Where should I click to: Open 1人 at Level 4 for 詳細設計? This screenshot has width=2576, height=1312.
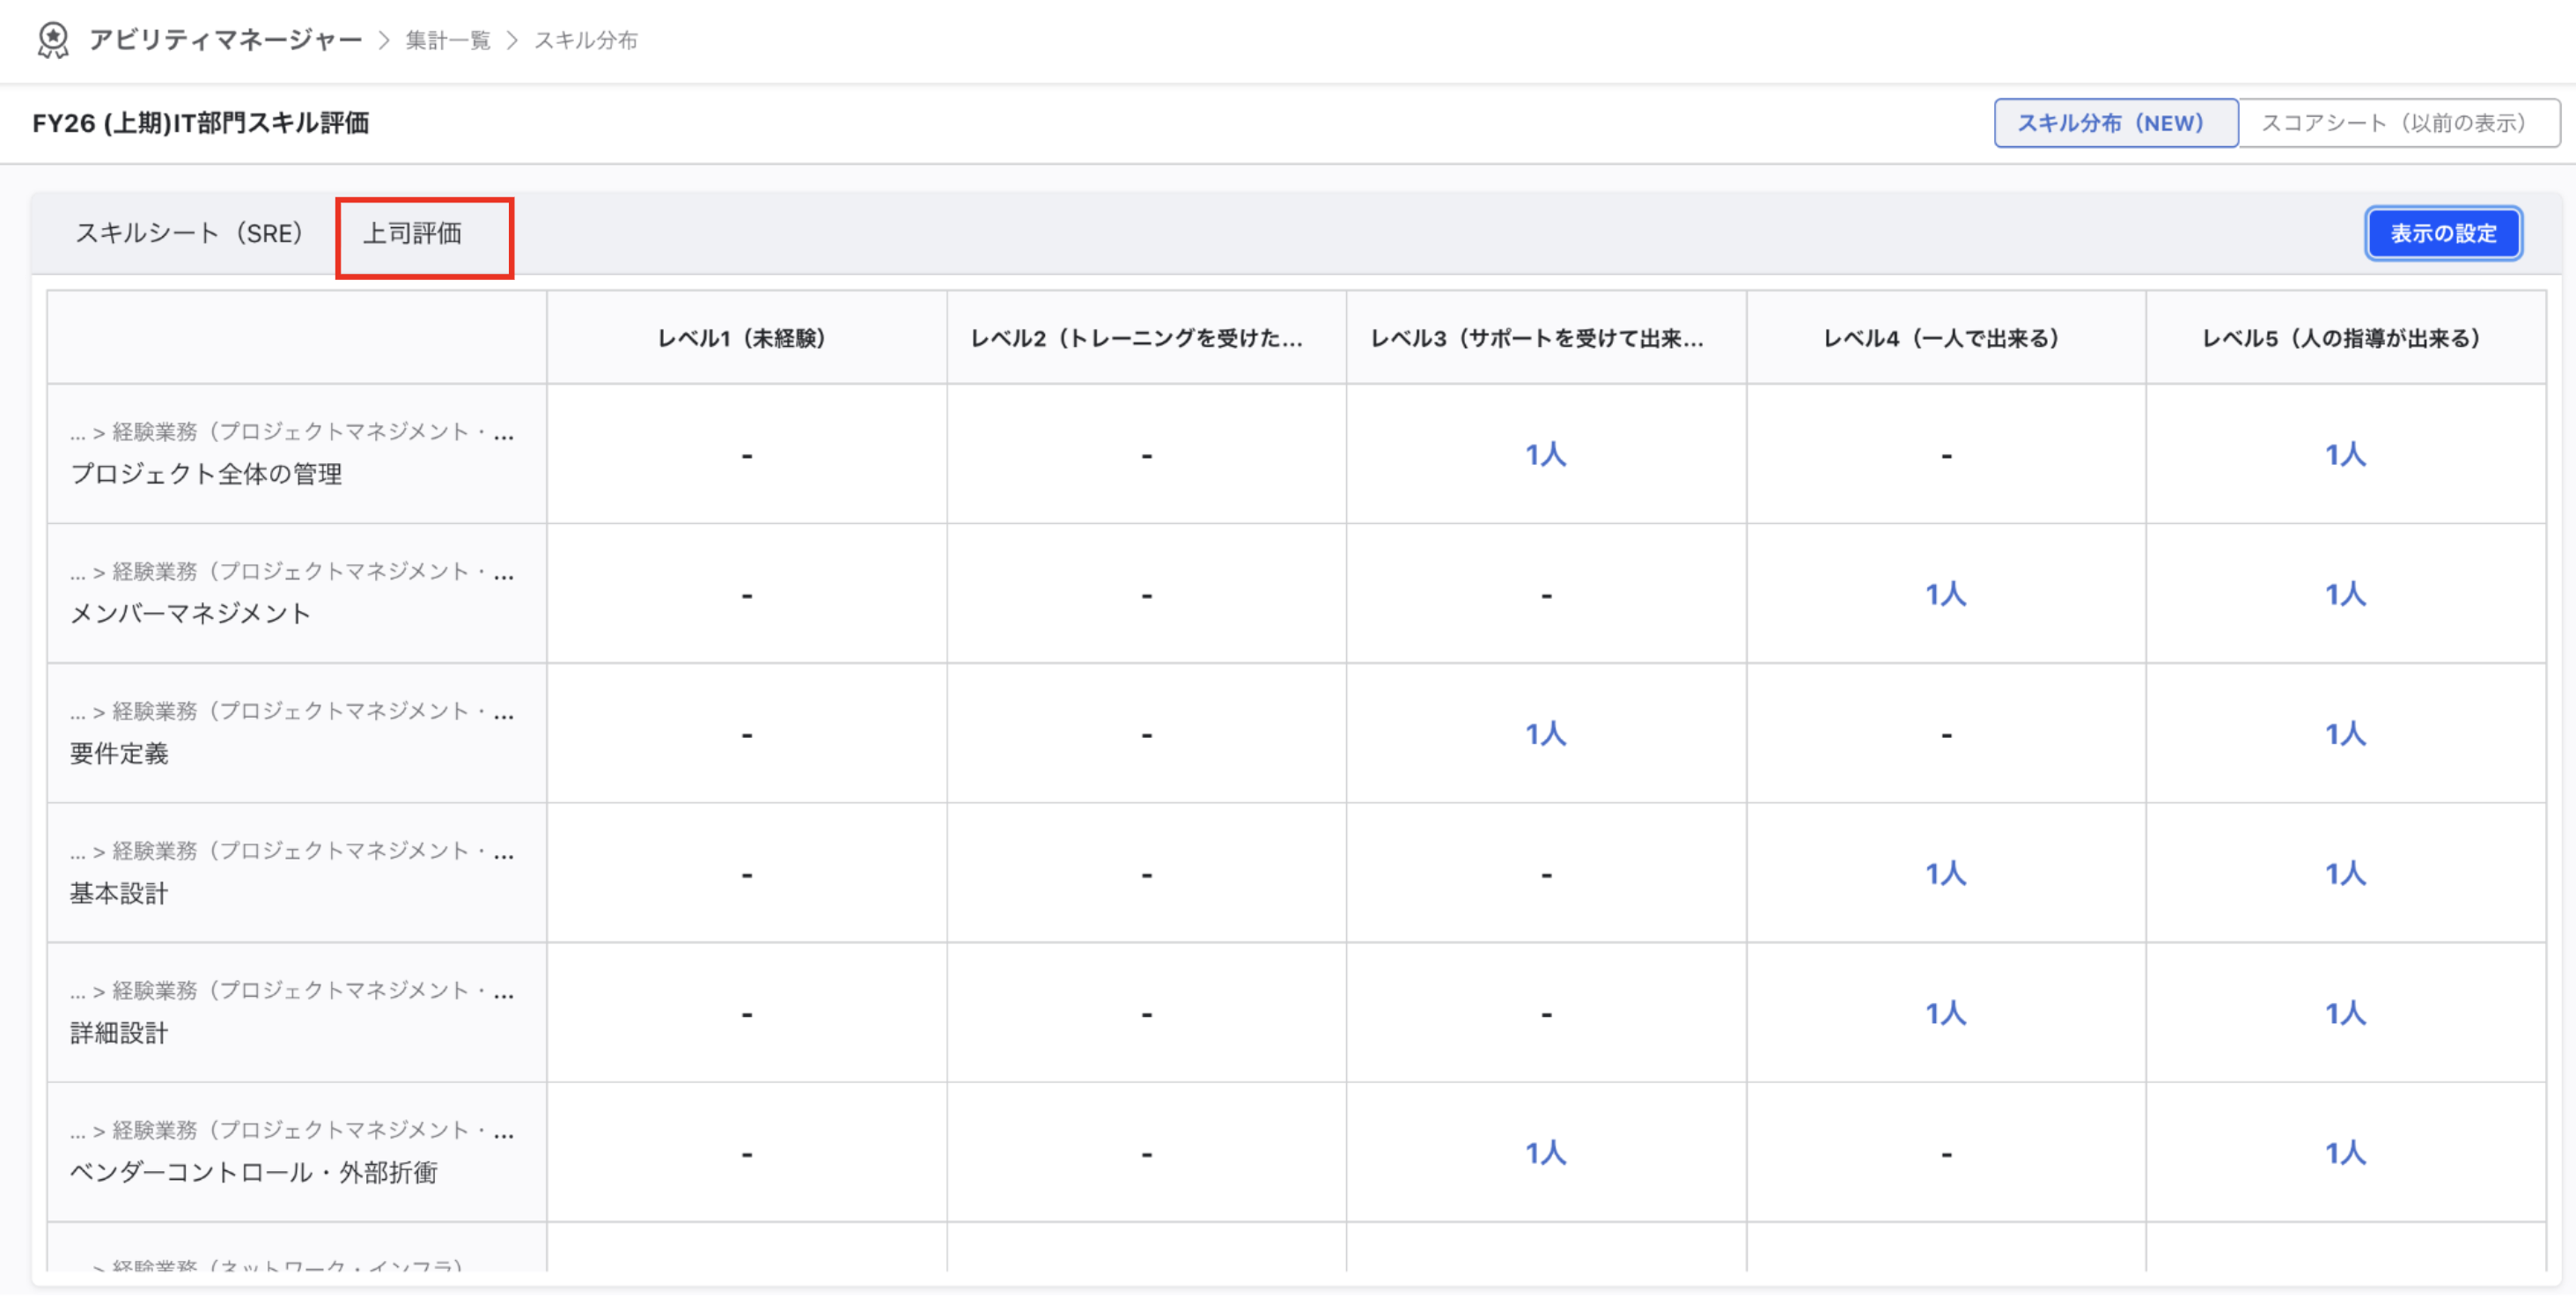pos(1946,1015)
